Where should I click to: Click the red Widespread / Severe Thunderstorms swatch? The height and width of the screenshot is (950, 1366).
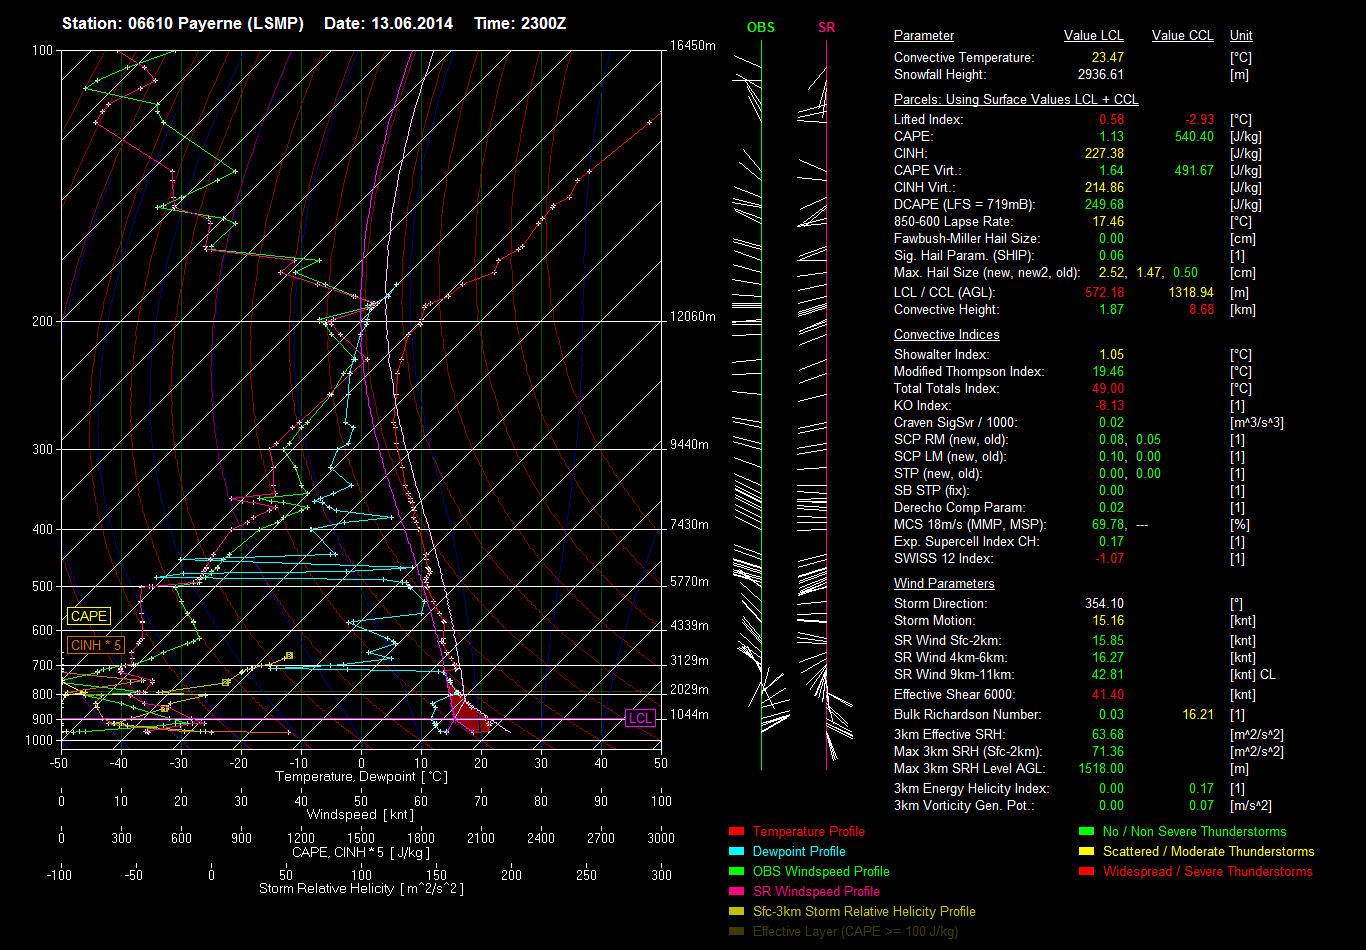(x=1087, y=872)
